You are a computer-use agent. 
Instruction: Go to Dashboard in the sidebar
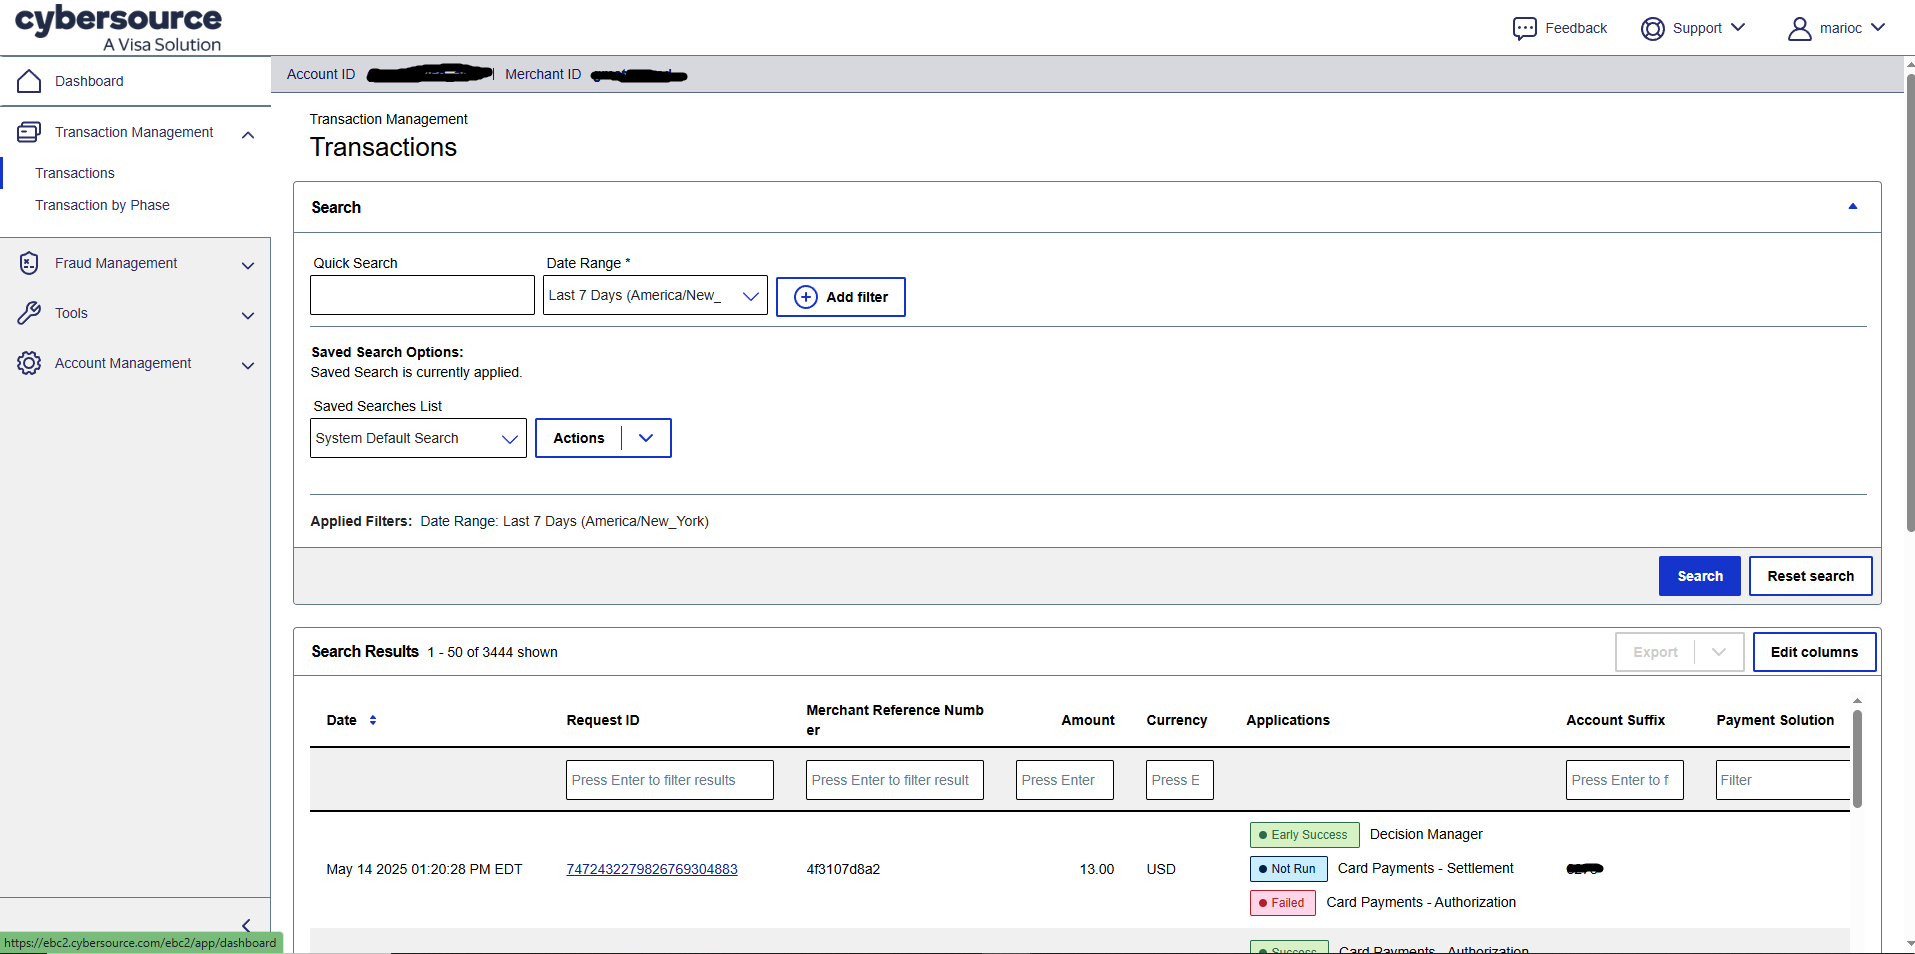coord(89,81)
